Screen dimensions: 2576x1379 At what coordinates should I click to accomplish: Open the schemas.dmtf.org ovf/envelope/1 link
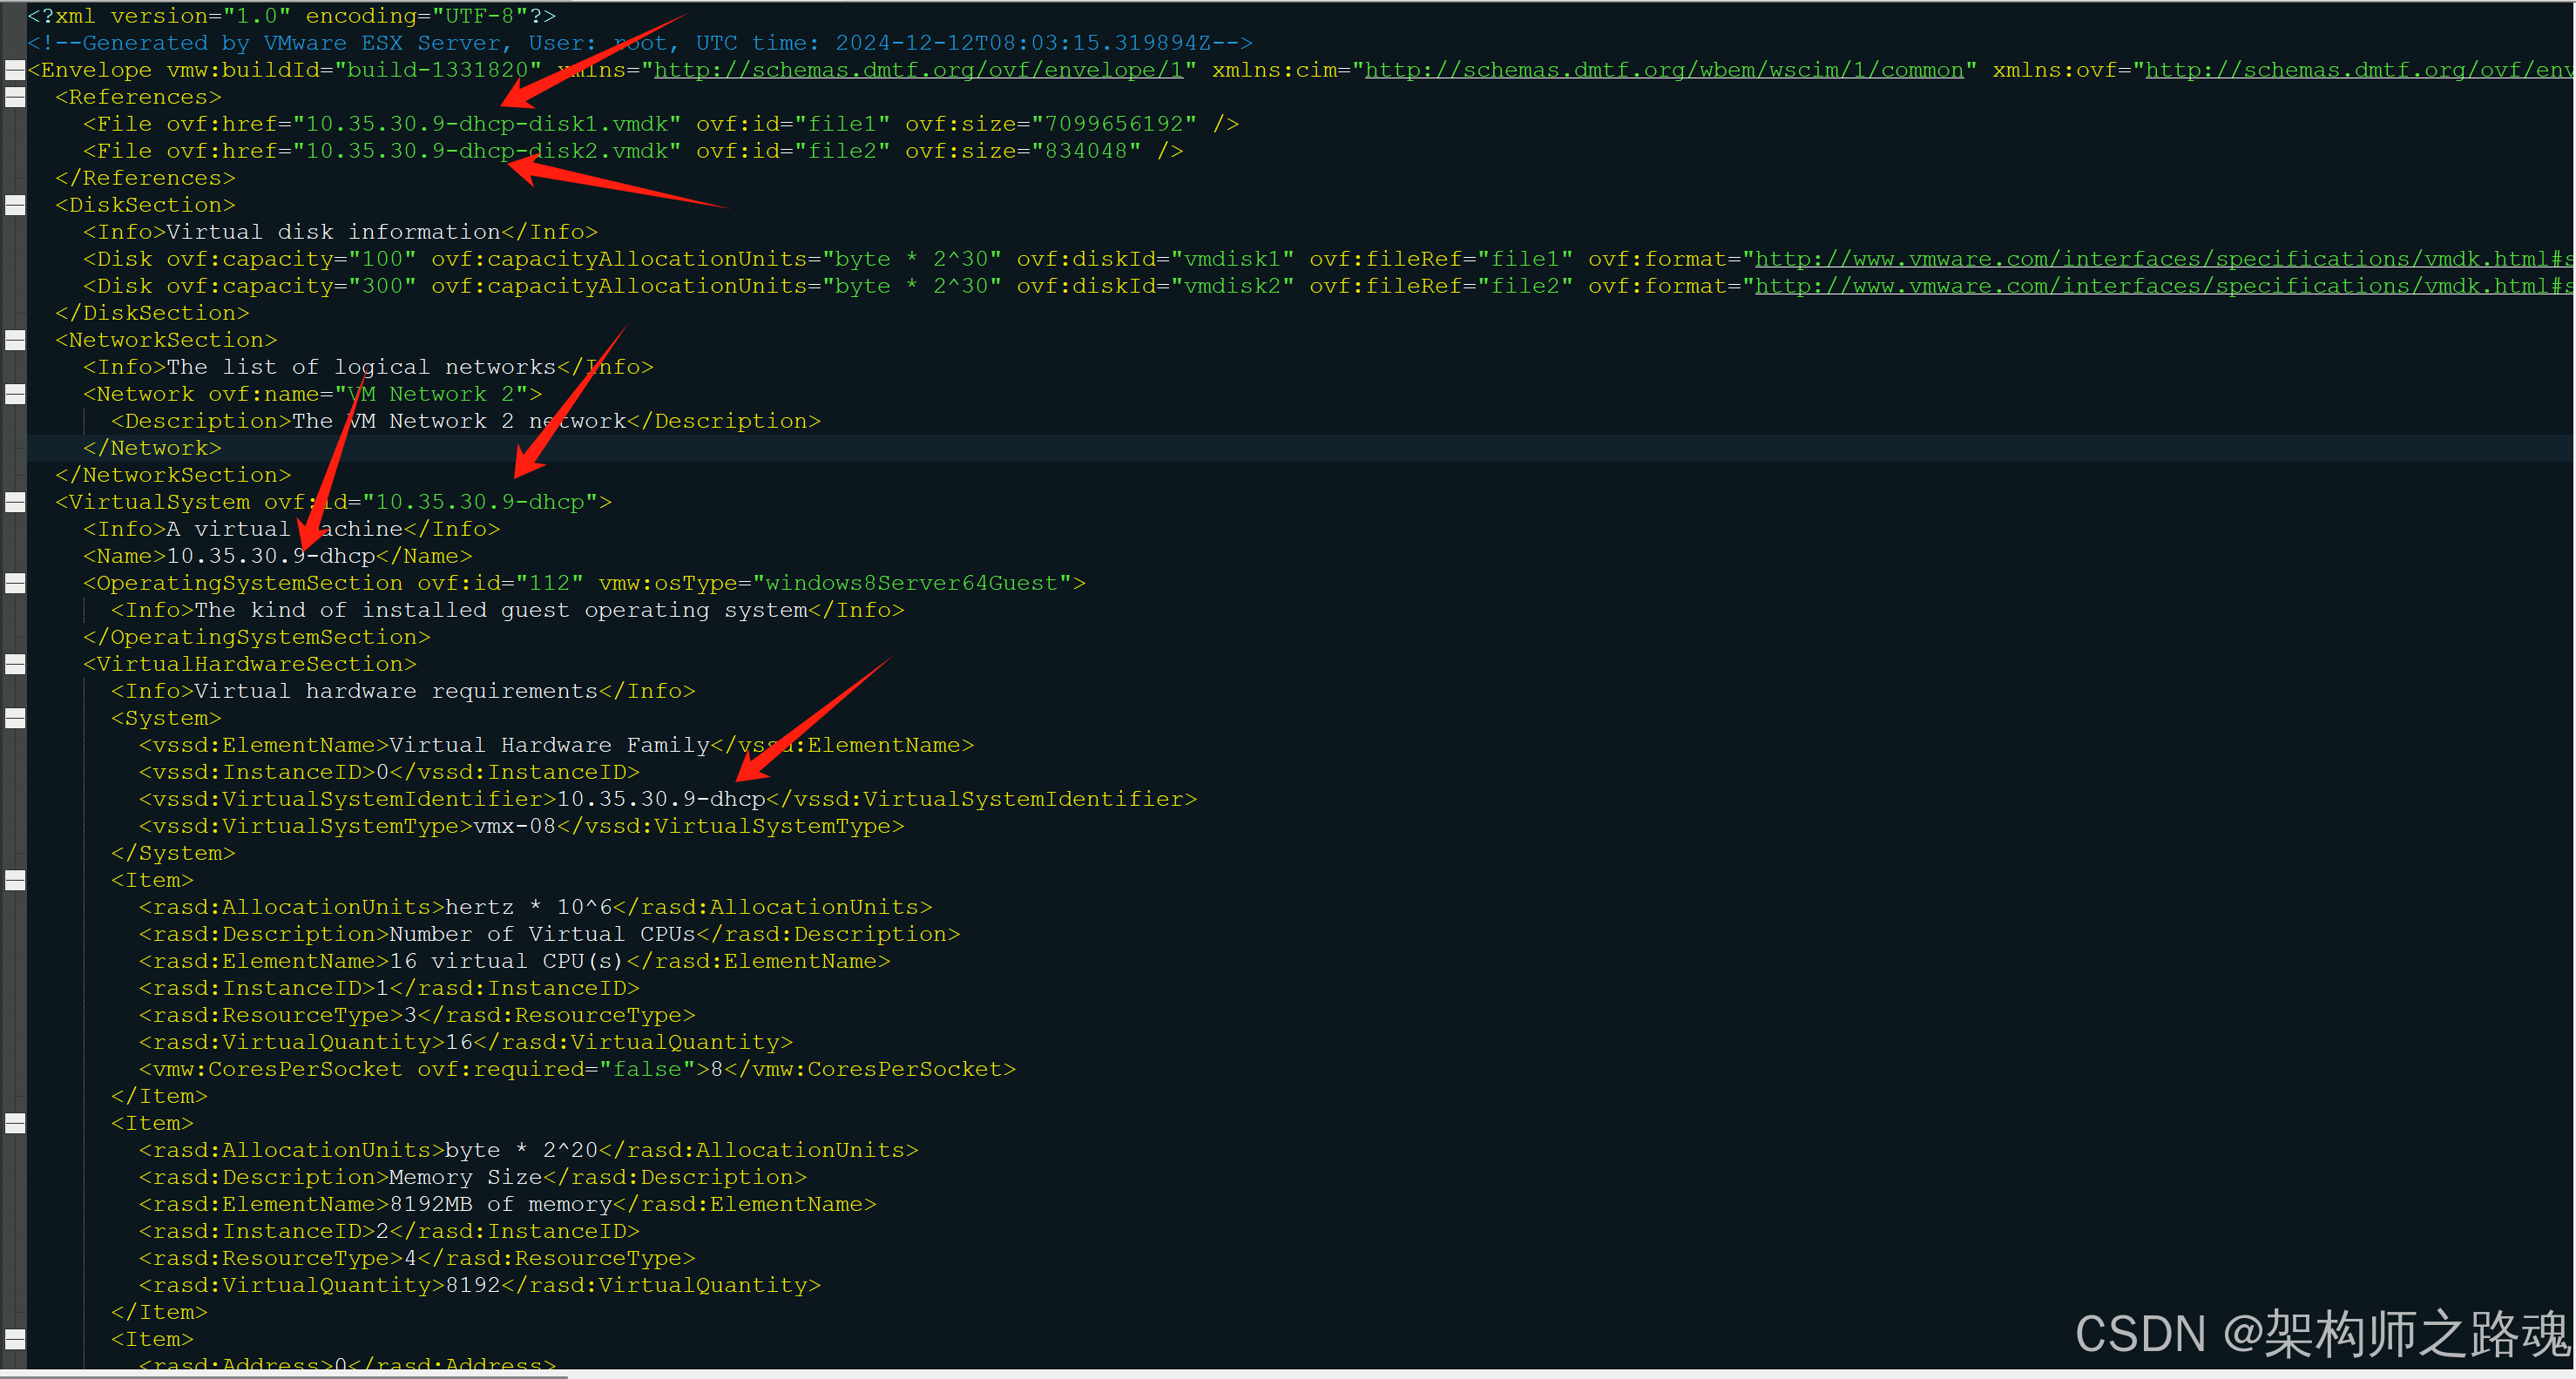click(918, 70)
